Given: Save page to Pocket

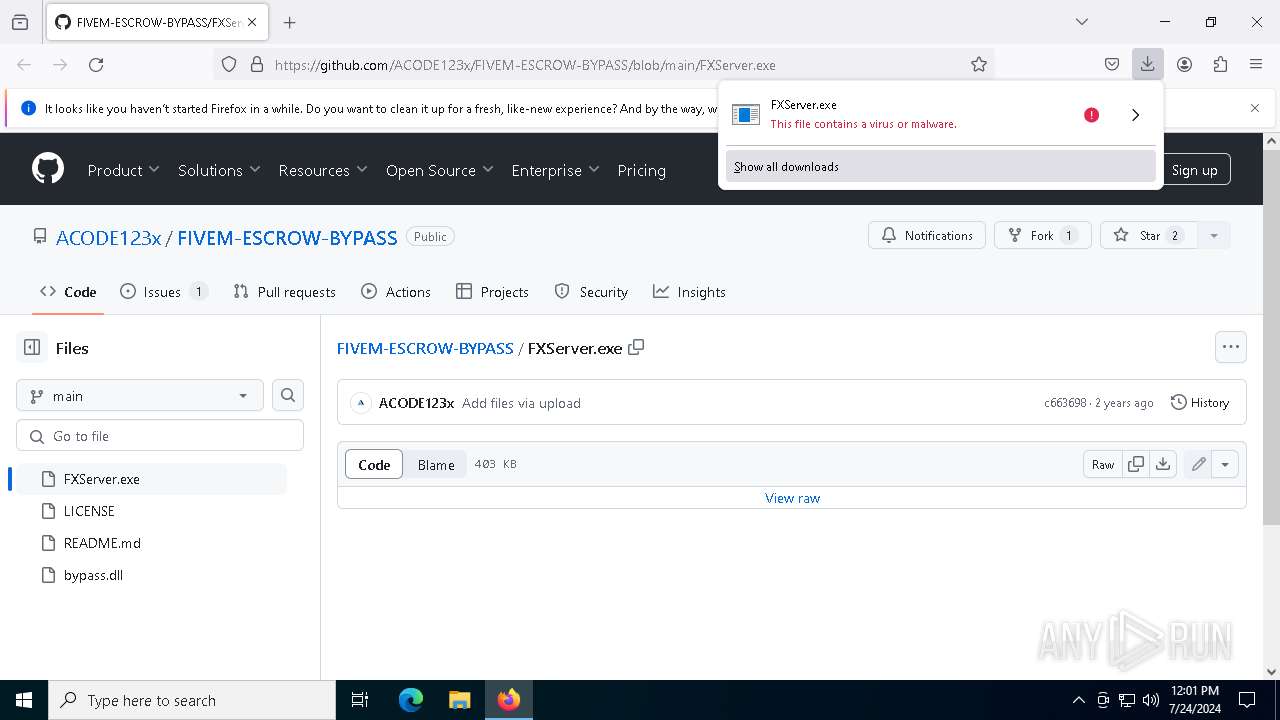Looking at the screenshot, I should (x=1112, y=64).
